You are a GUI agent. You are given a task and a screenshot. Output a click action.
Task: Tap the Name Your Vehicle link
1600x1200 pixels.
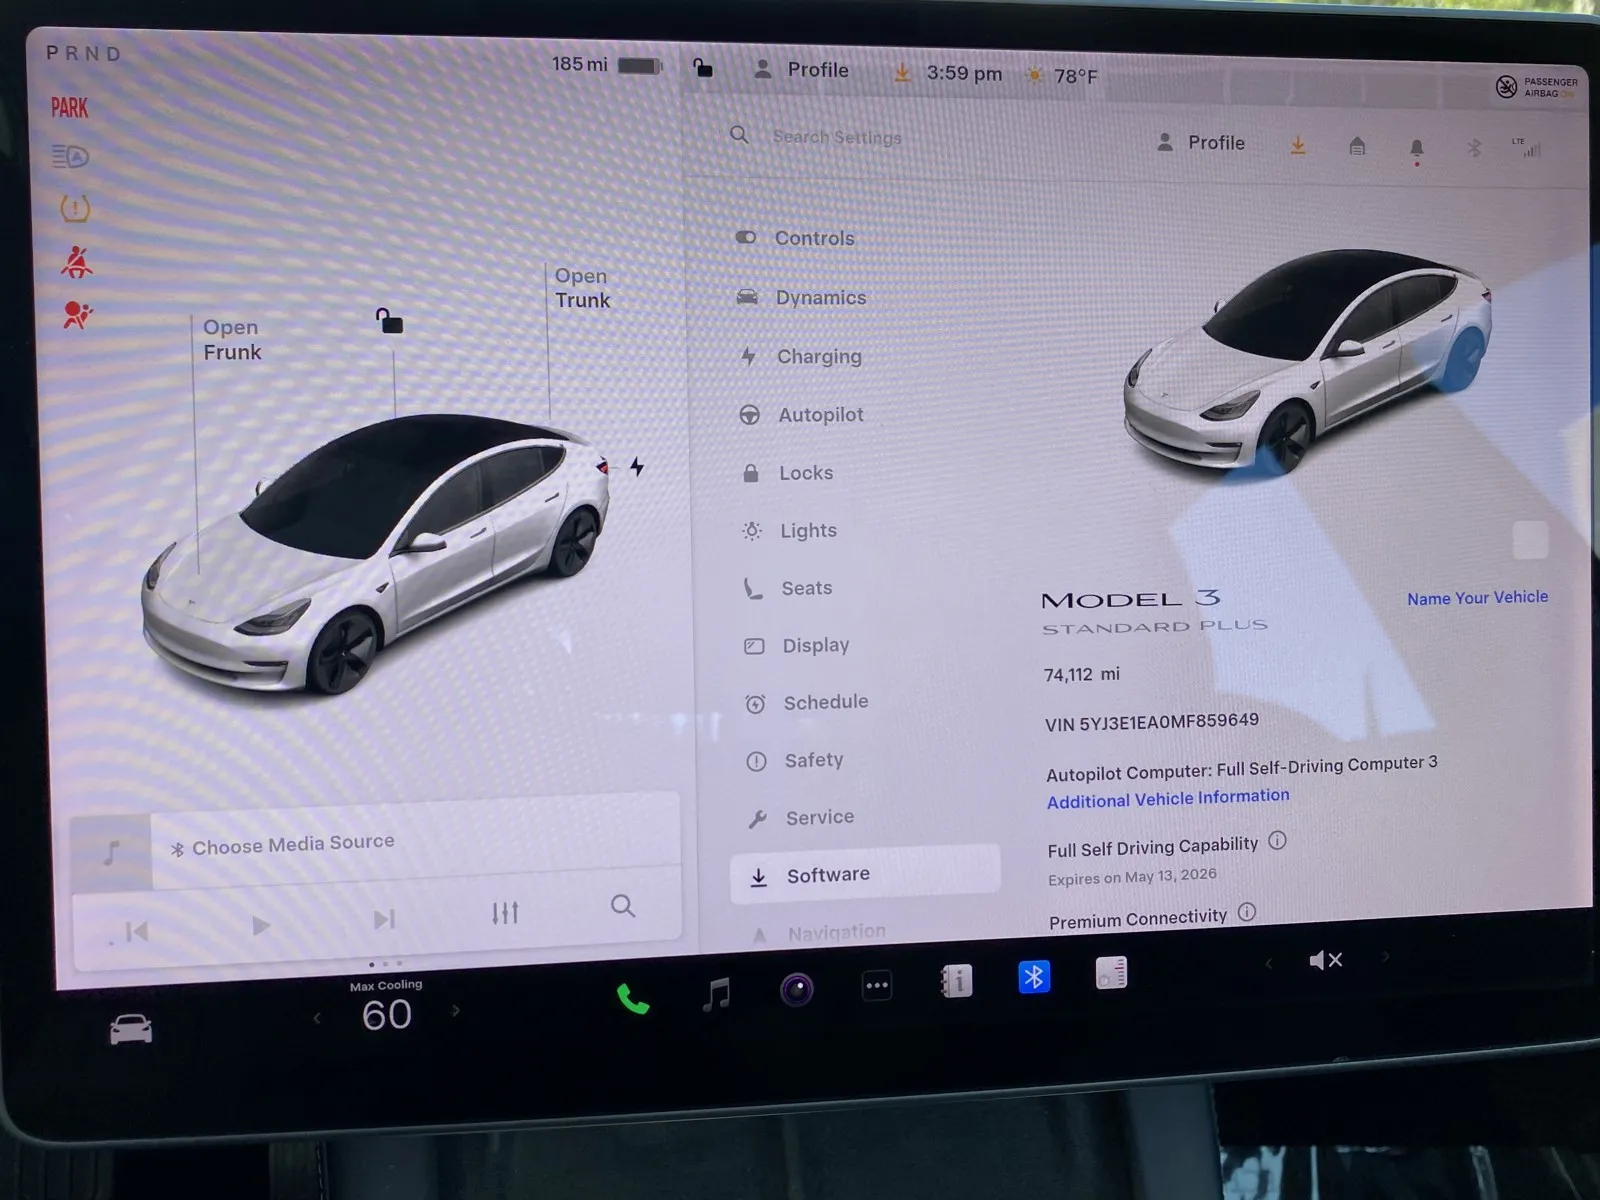(1476, 597)
